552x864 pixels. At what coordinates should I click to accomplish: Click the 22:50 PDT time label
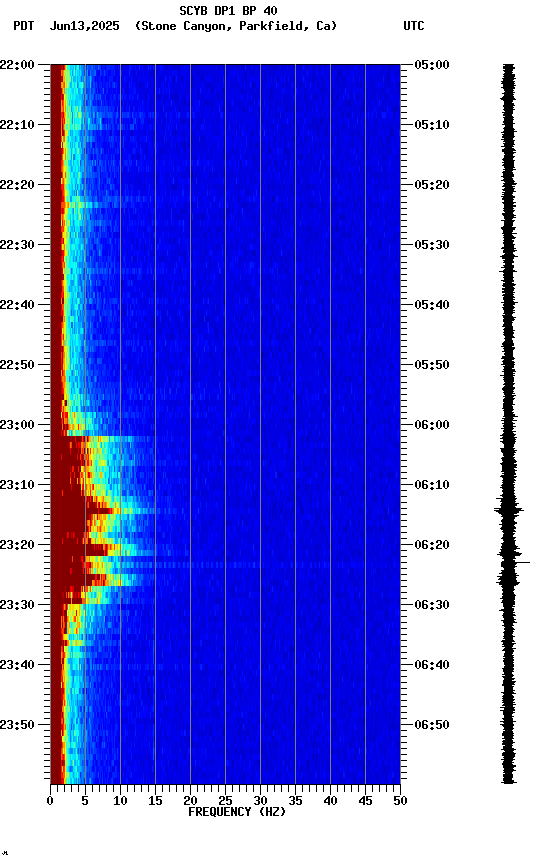coord(18,365)
